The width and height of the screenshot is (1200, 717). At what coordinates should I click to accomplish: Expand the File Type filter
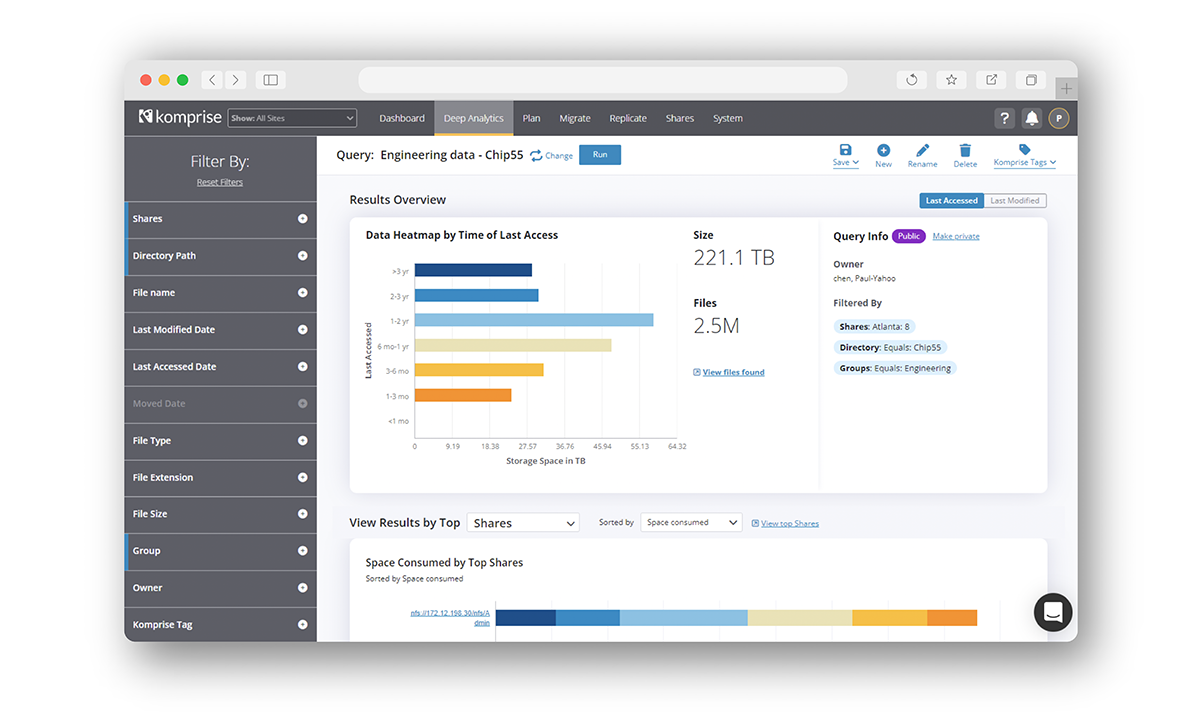tap(302, 441)
